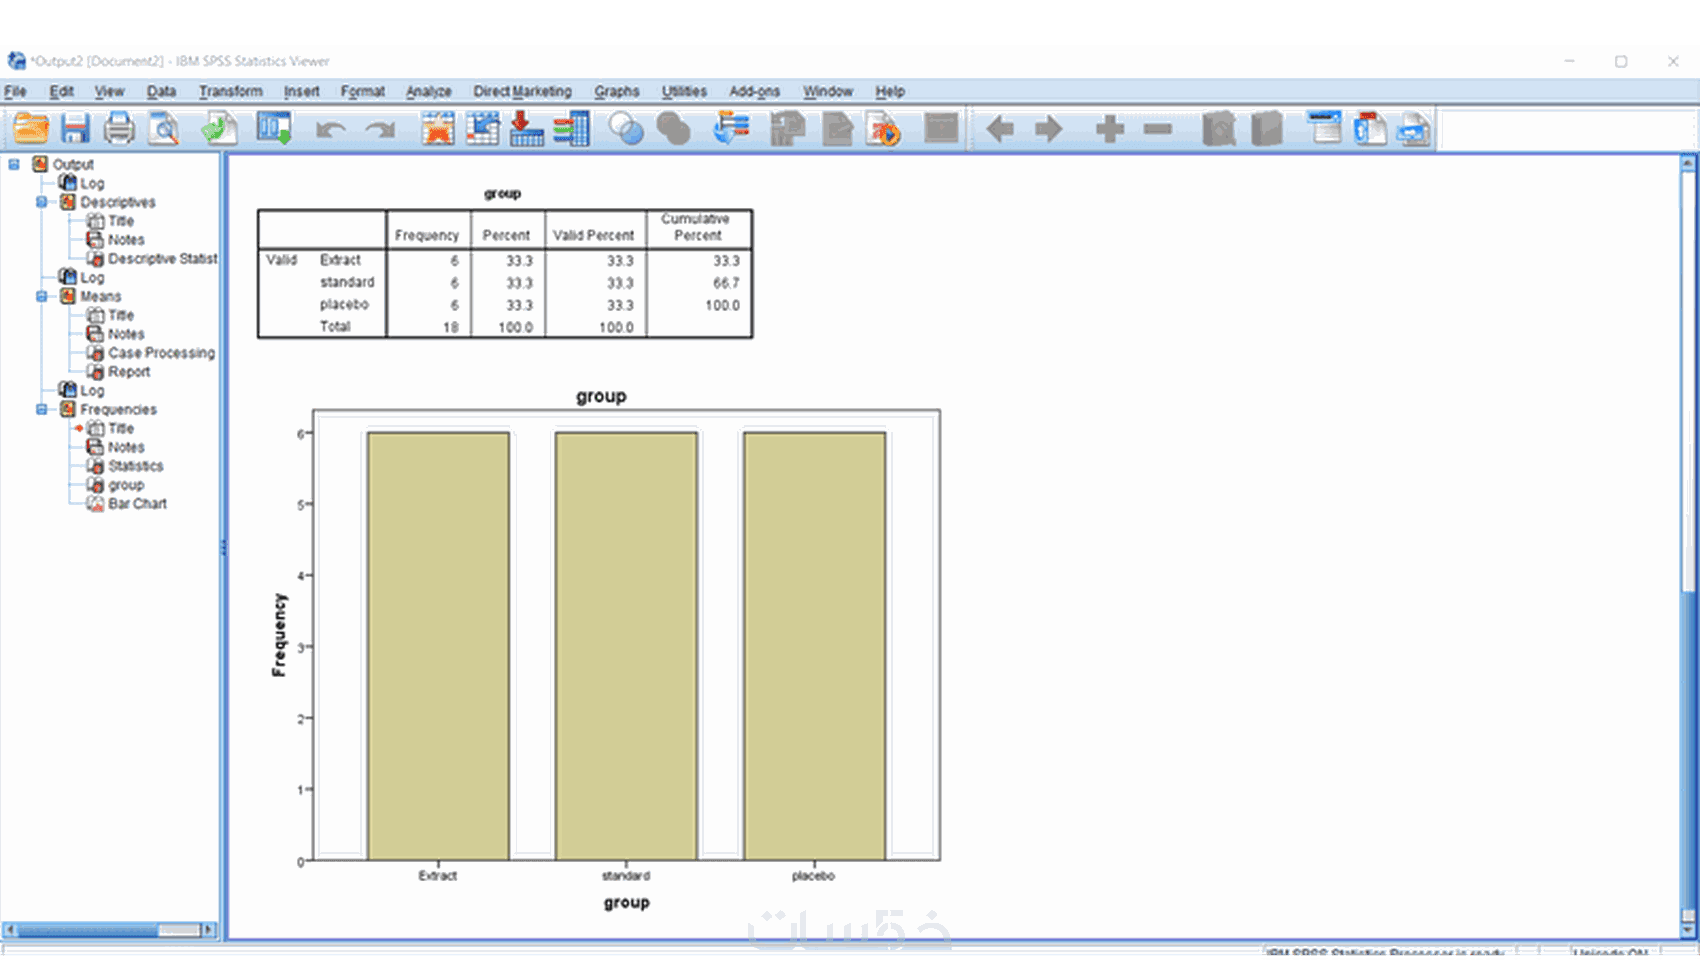1700x970 pixels.
Task: Click the Export output toolbar icon
Action: coord(219,129)
